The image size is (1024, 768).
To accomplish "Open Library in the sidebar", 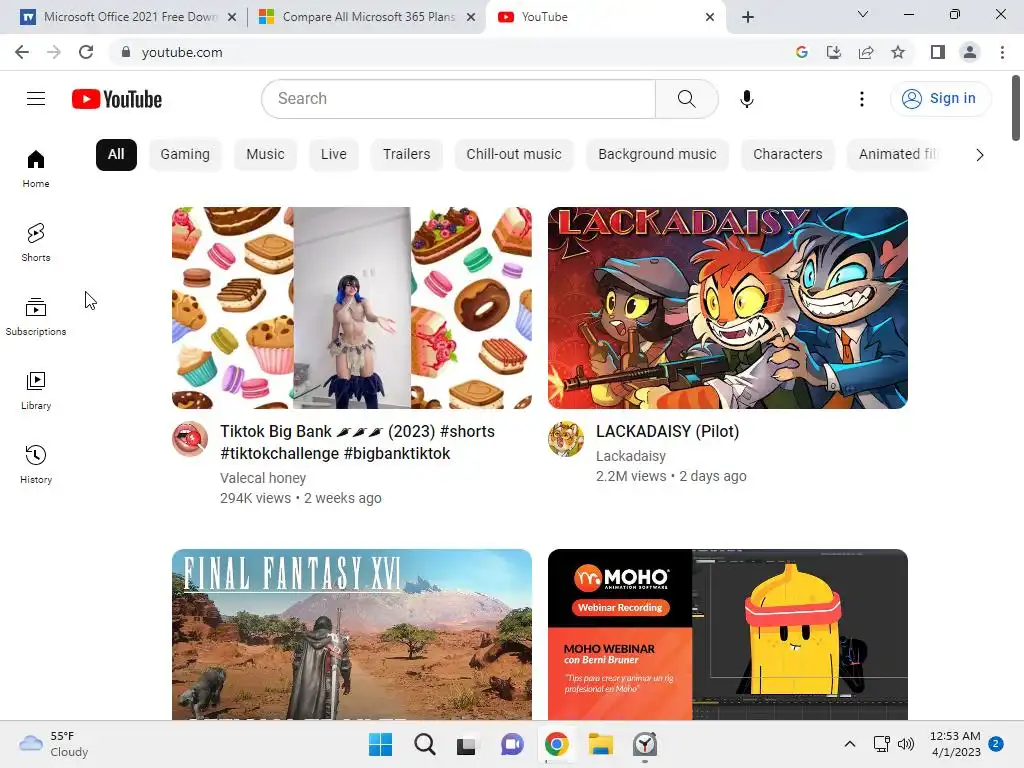I will tap(36, 391).
